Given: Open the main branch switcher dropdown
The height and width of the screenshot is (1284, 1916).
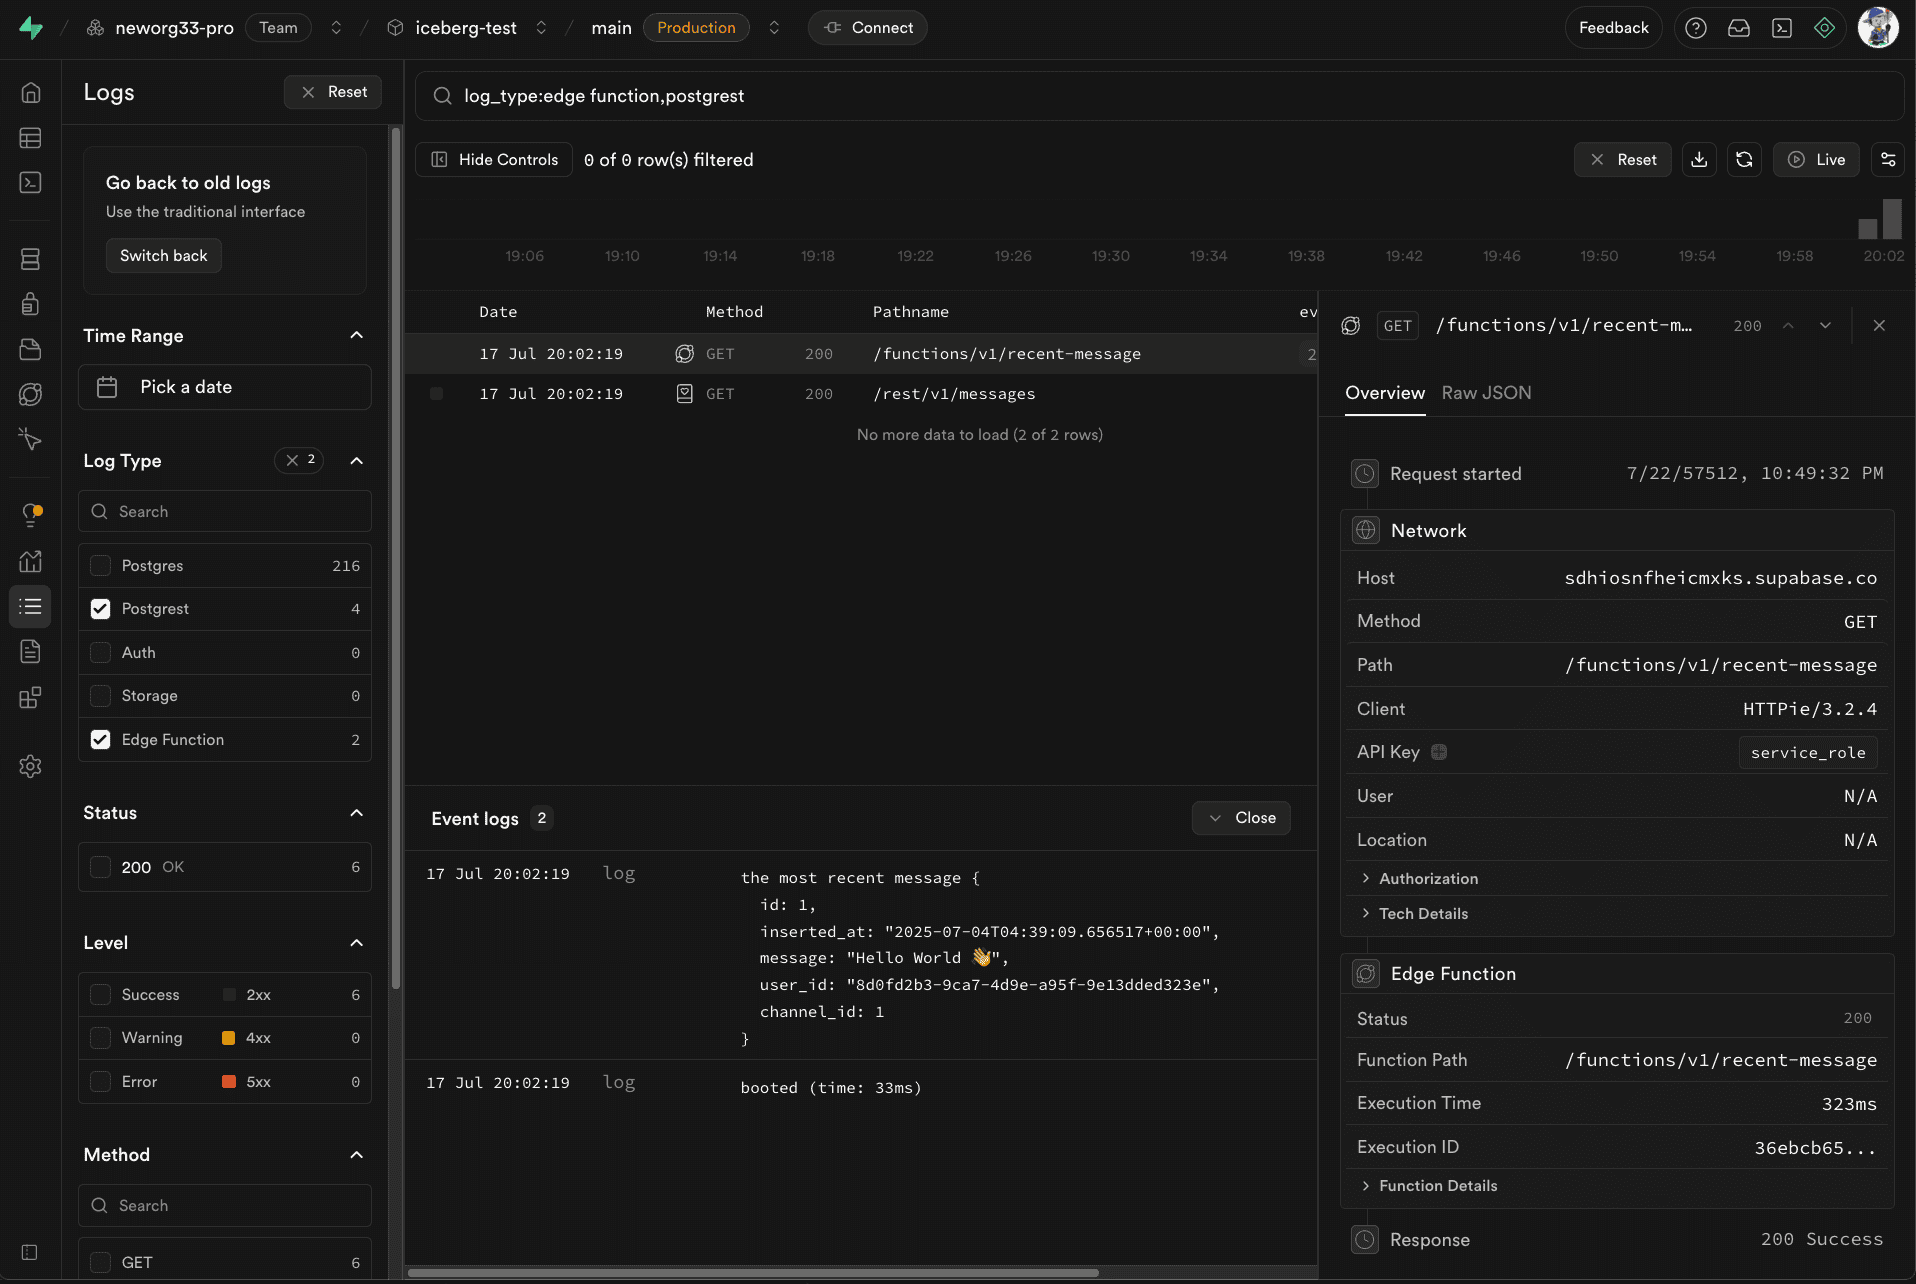Looking at the screenshot, I should [x=774, y=28].
